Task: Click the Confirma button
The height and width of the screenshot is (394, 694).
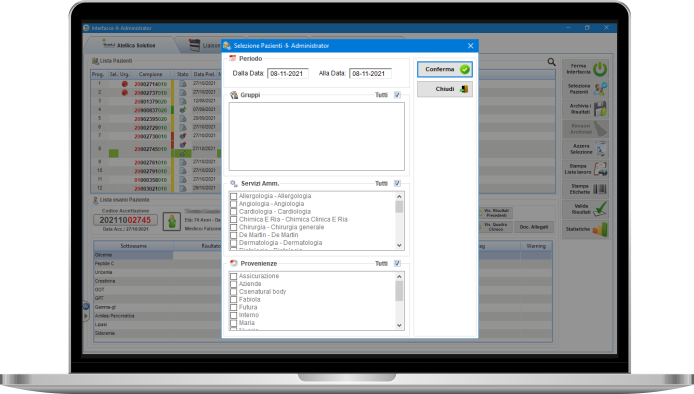Action: pyautogui.click(x=445, y=69)
